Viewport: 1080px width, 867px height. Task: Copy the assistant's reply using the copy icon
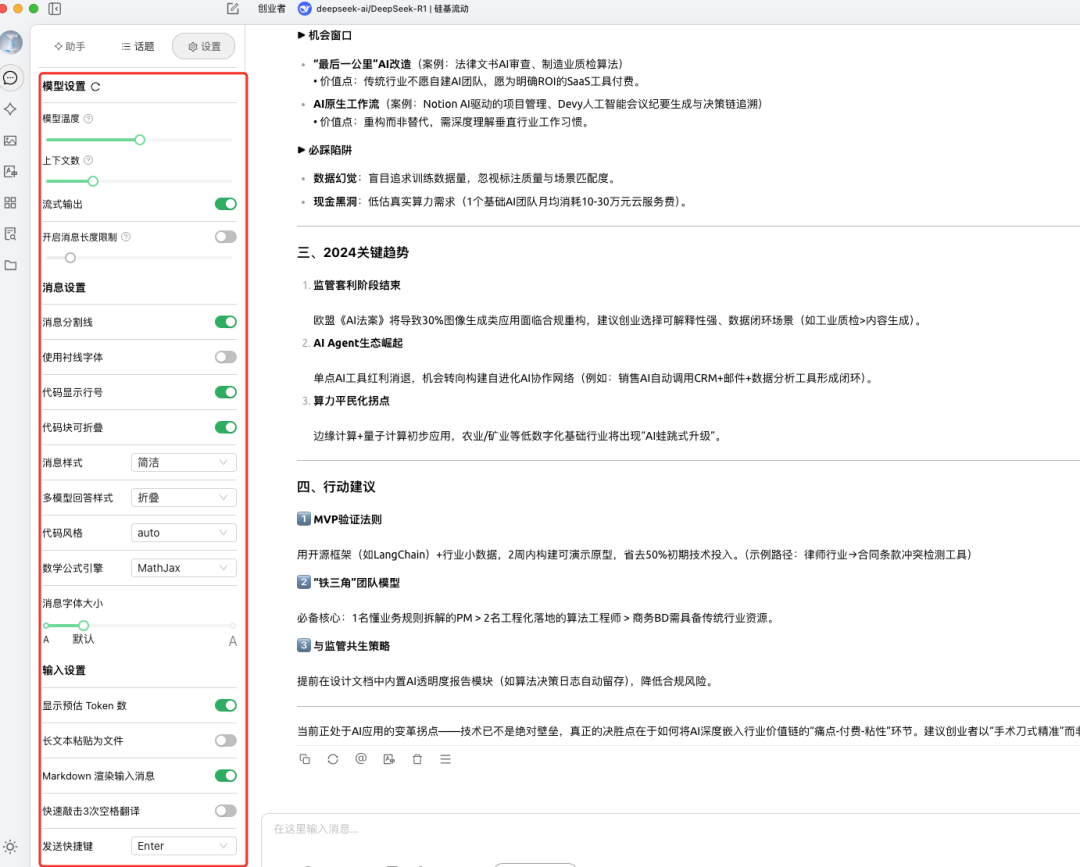click(x=305, y=759)
